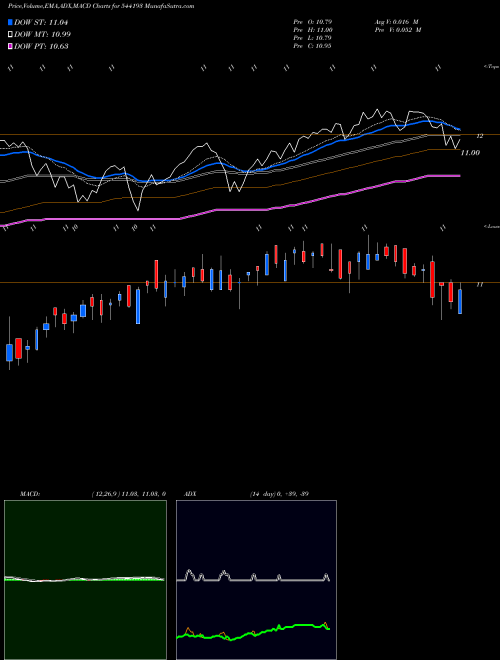This screenshot has width=500, height=660.
Task: Click the 'Pre L: 10.79' low value
Action: [x=312, y=38]
